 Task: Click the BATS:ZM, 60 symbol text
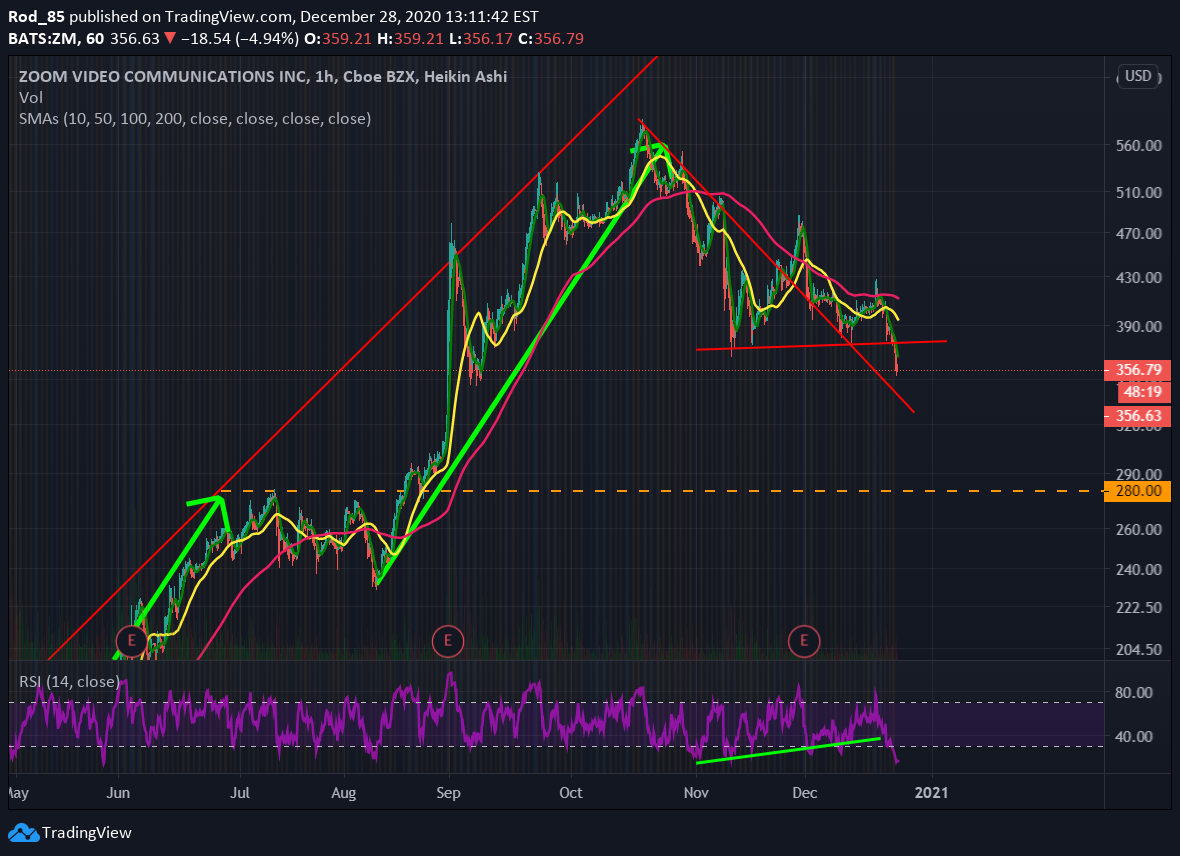[x=56, y=38]
